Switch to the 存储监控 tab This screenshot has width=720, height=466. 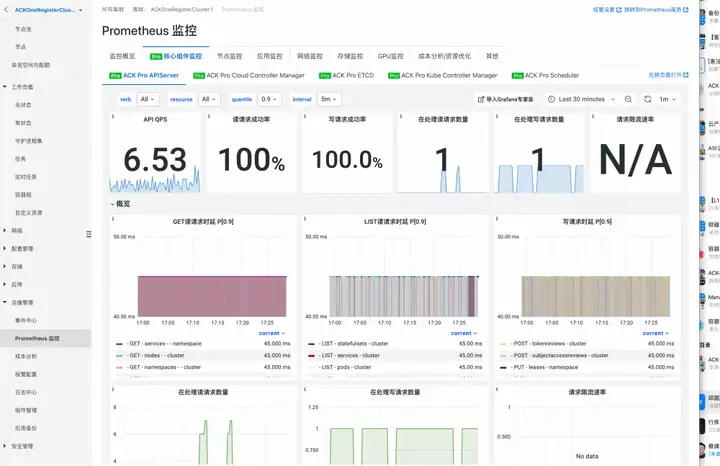350,56
